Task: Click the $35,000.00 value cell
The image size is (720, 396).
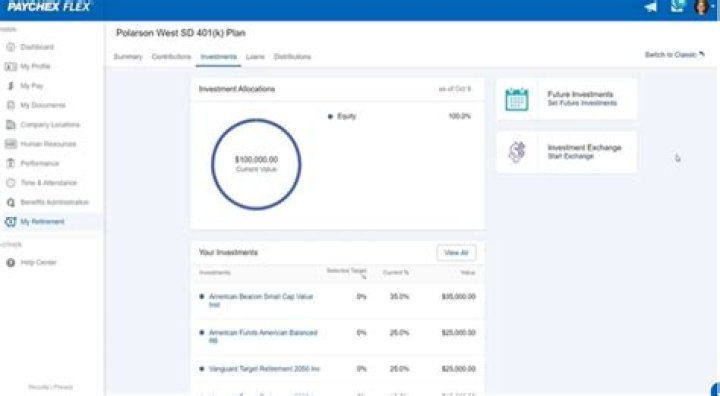Action: (x=458, y=297)
